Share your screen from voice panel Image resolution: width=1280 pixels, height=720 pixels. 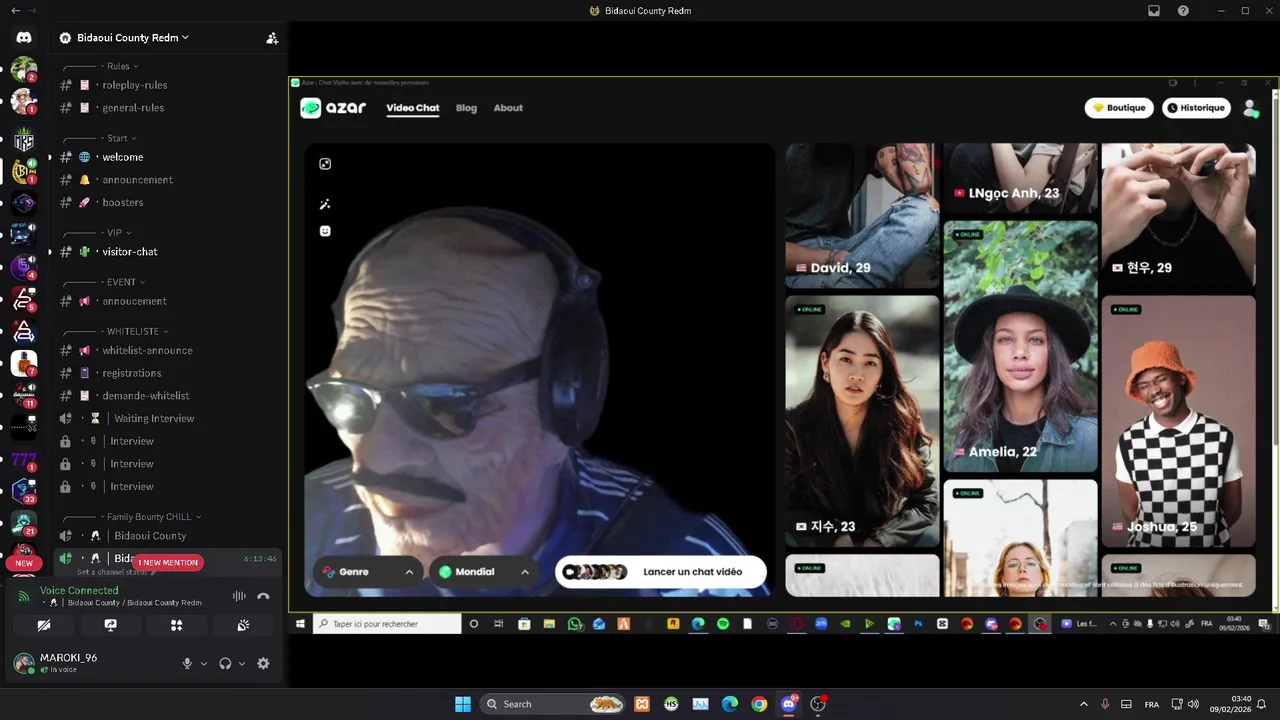[x=111, y=625]
